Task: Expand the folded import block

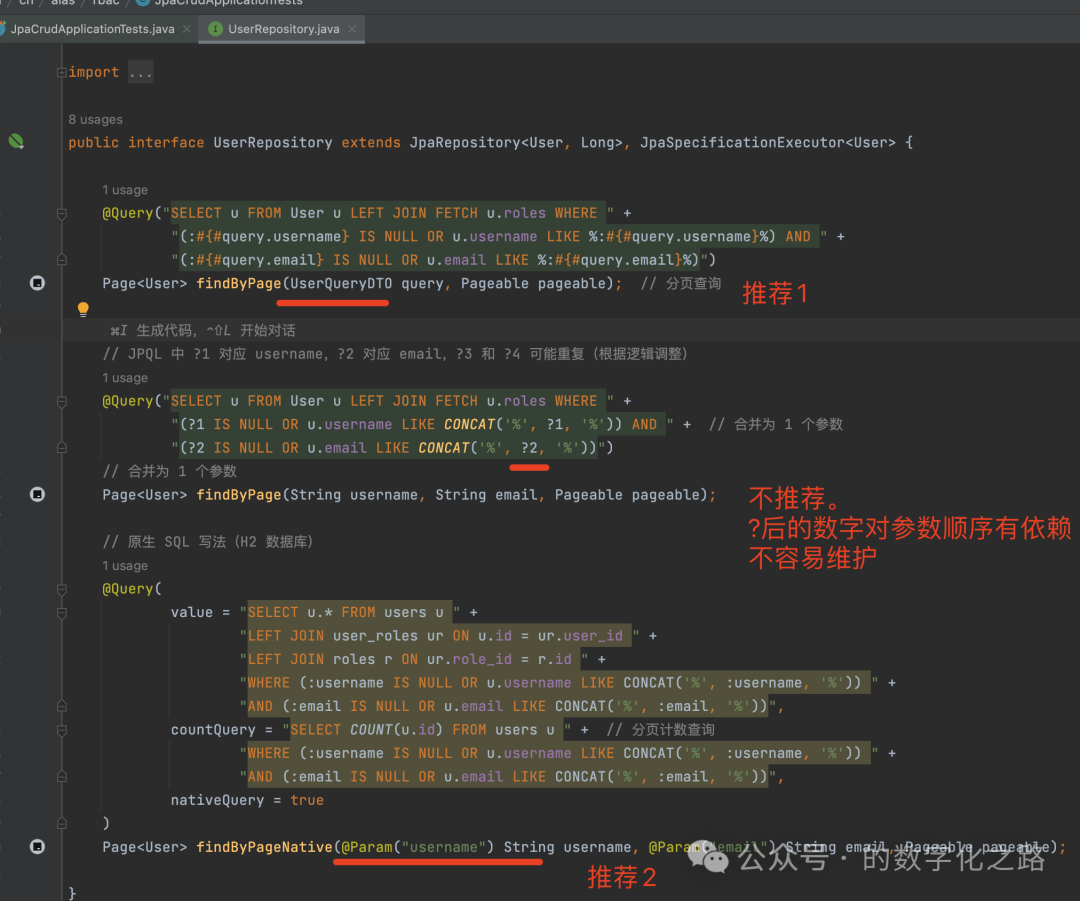Action: click(61, 72)
